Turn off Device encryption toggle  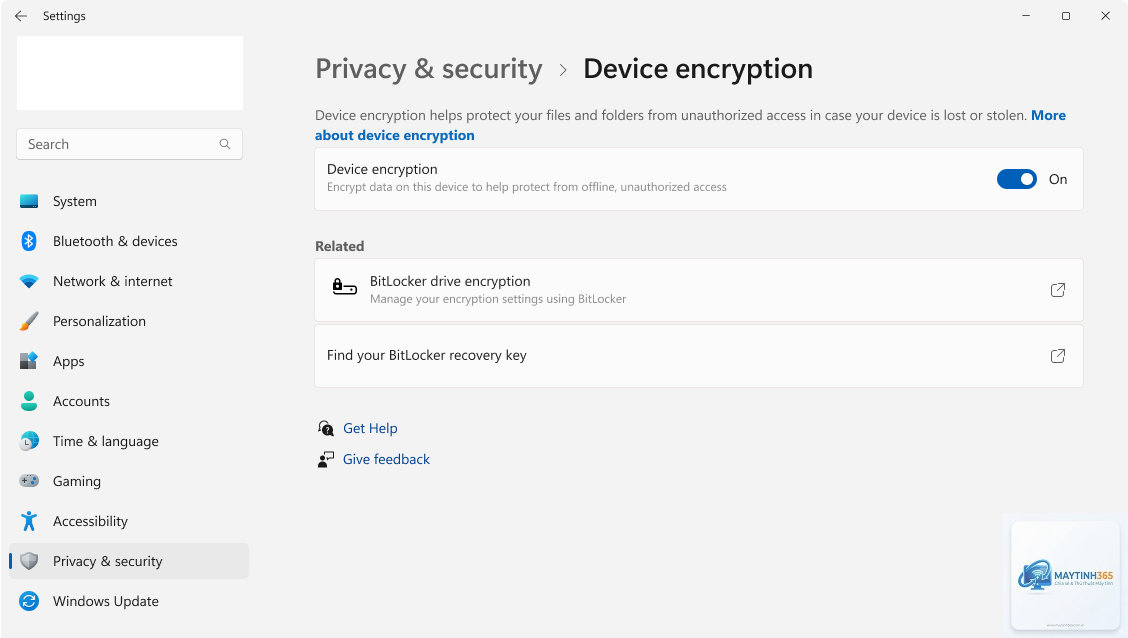click(1016, 179)
